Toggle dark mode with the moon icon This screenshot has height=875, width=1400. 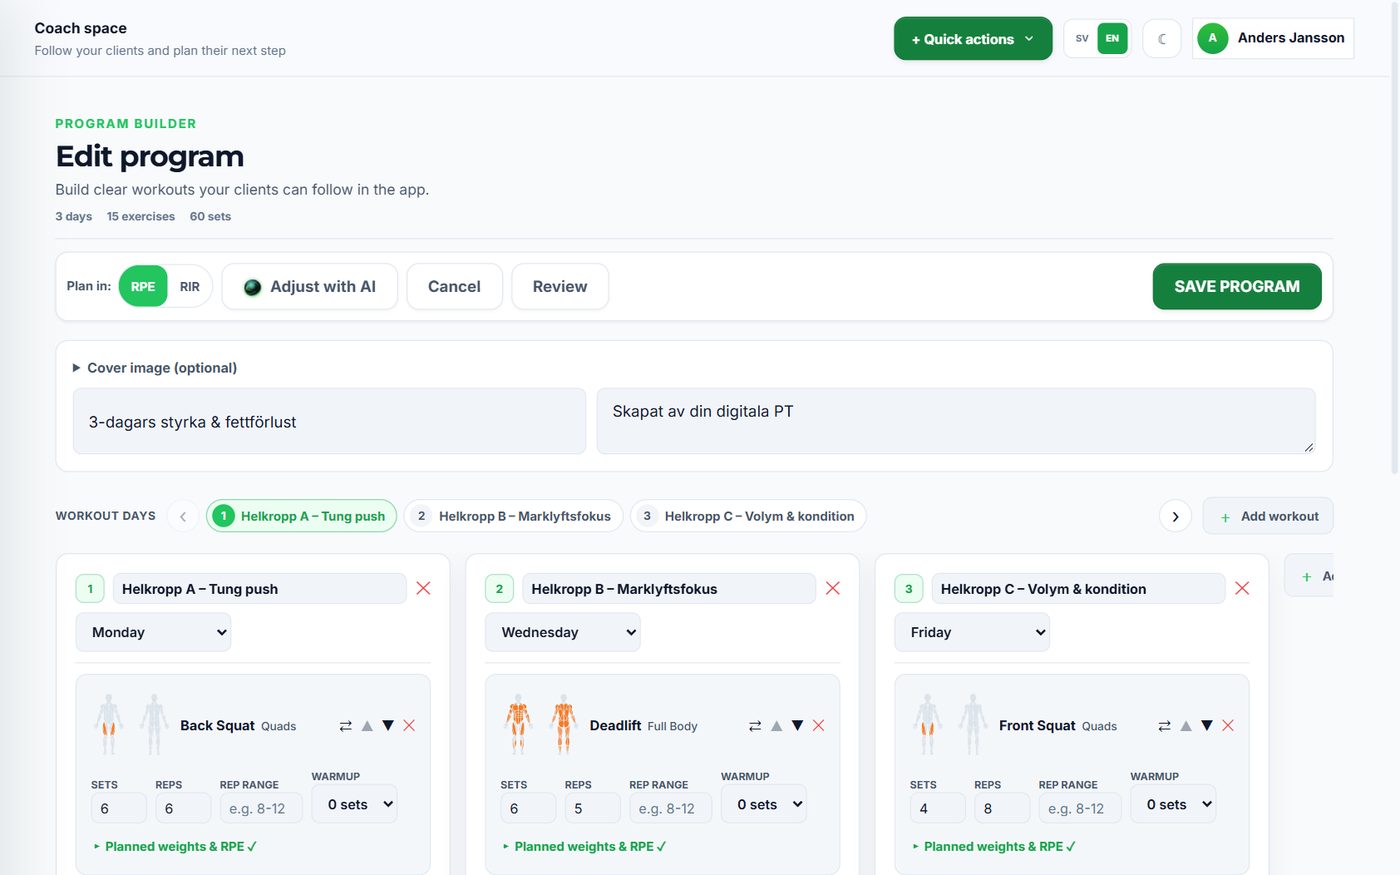click(1162, 39)
